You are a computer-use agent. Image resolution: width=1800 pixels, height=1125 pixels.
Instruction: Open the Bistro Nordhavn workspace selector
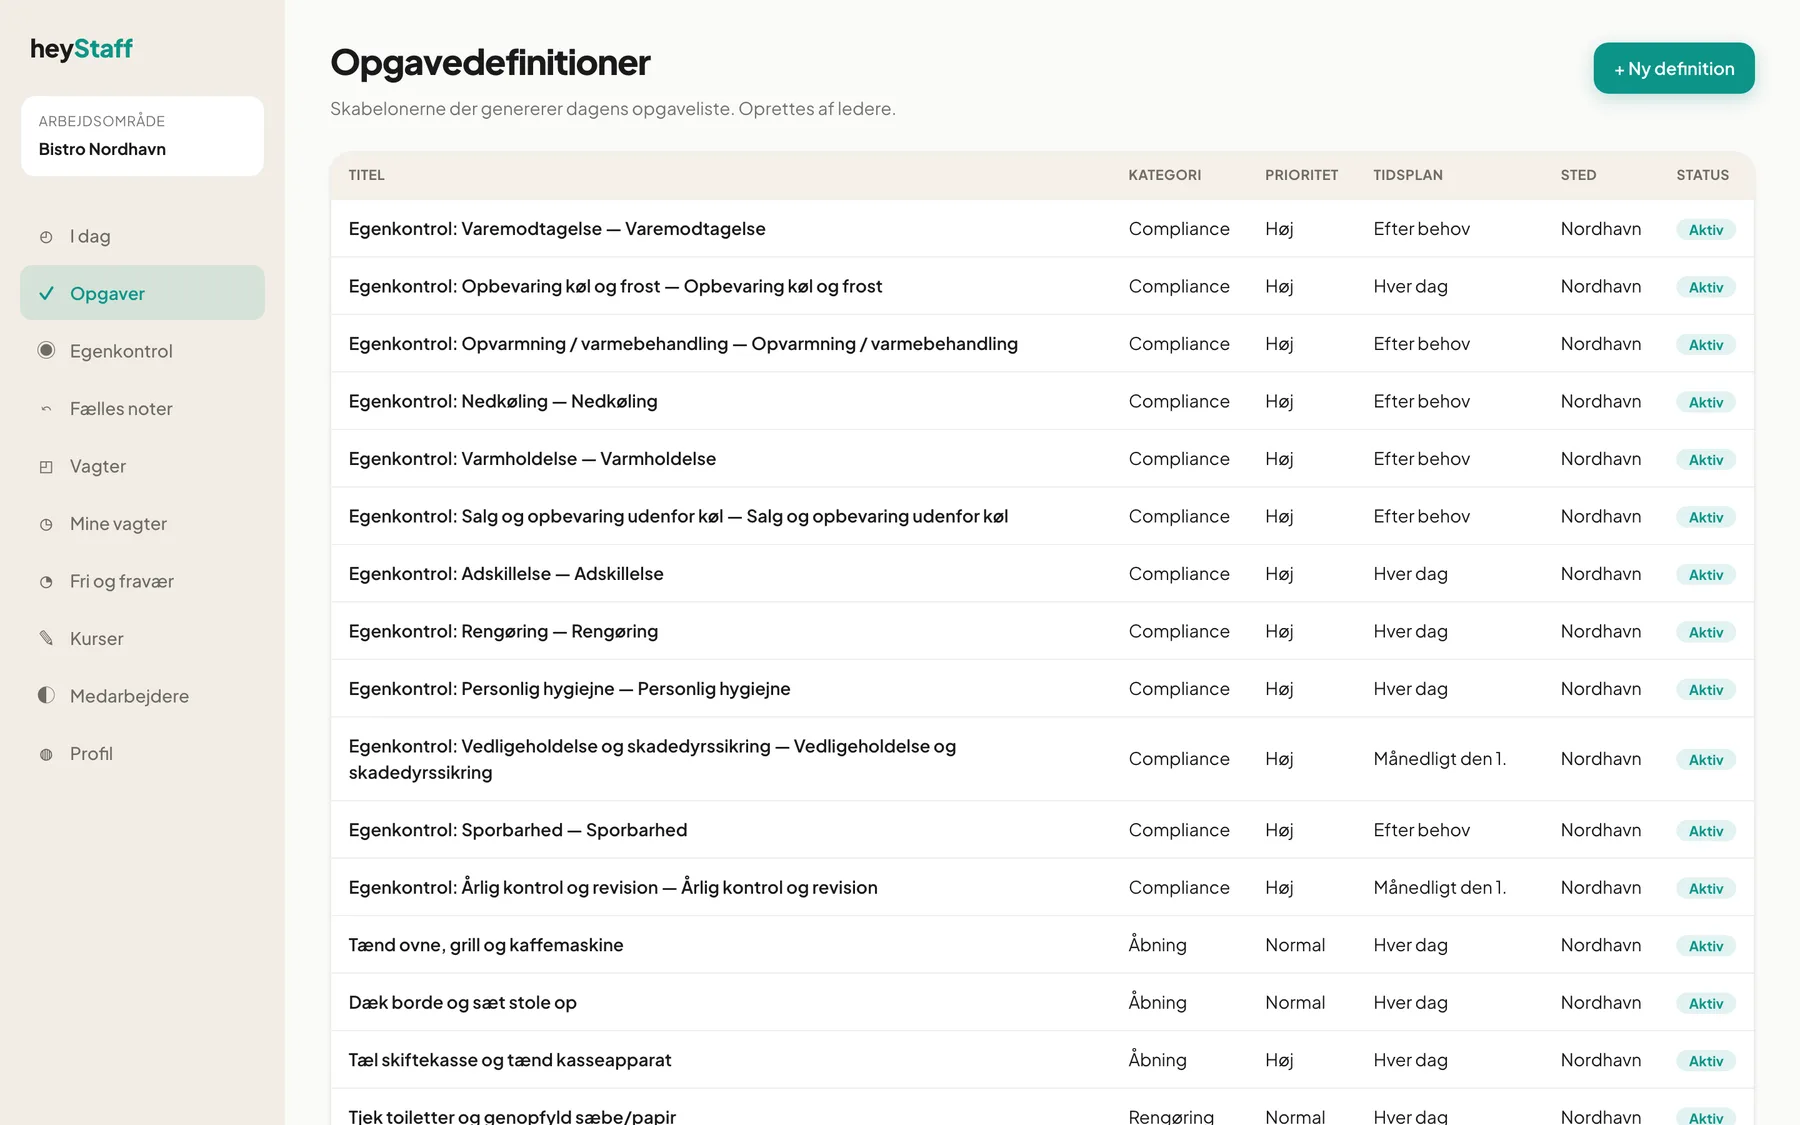[142, 136]
